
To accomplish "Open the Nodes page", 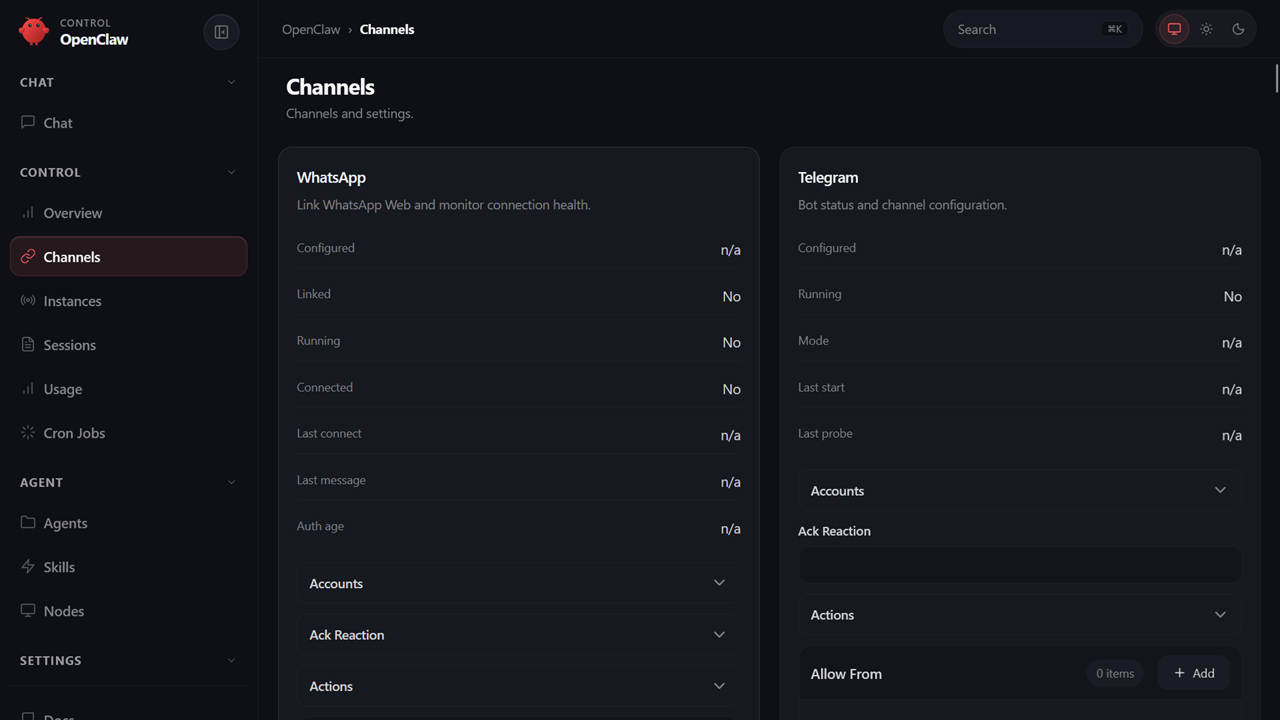I will pyautogui.click(x=128, y=611).
